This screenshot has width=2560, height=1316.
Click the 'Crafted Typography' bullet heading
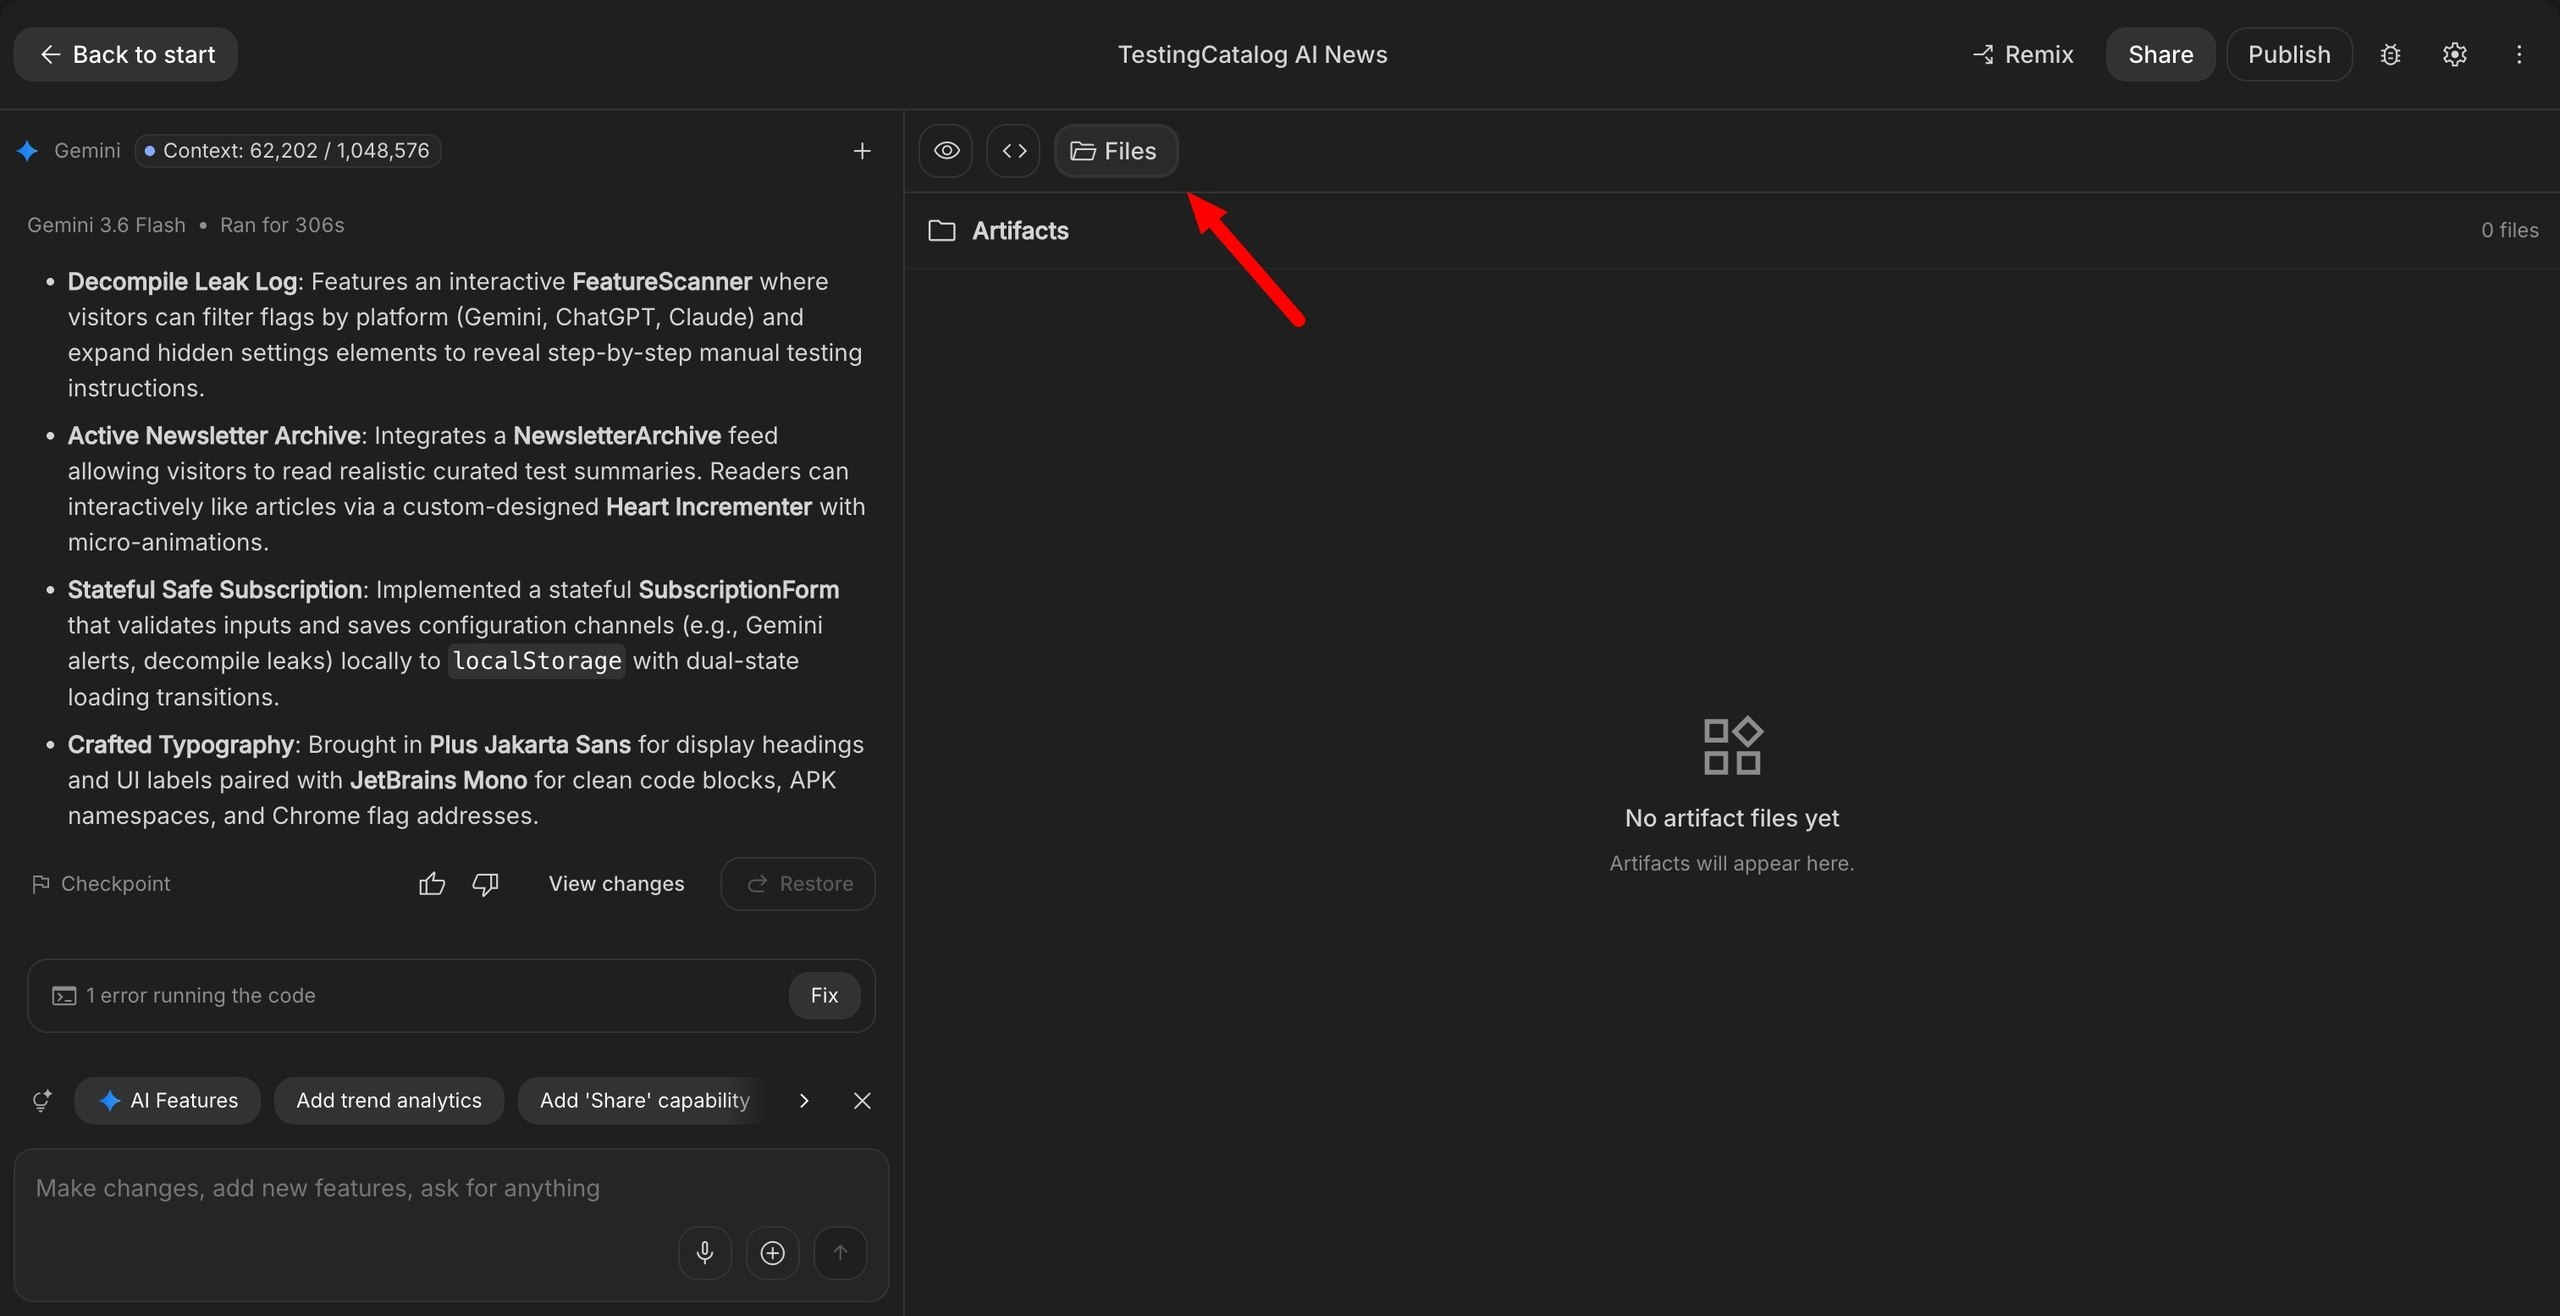pyautogui.click(x=181, y=745)
